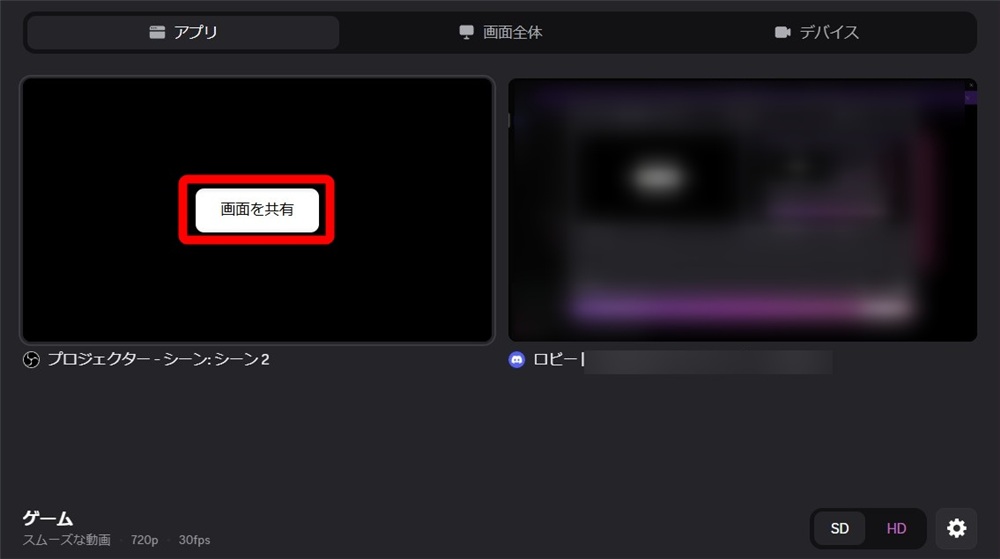Select the デバイス tab
The image size is (1000, 559).
coord(816,33)
